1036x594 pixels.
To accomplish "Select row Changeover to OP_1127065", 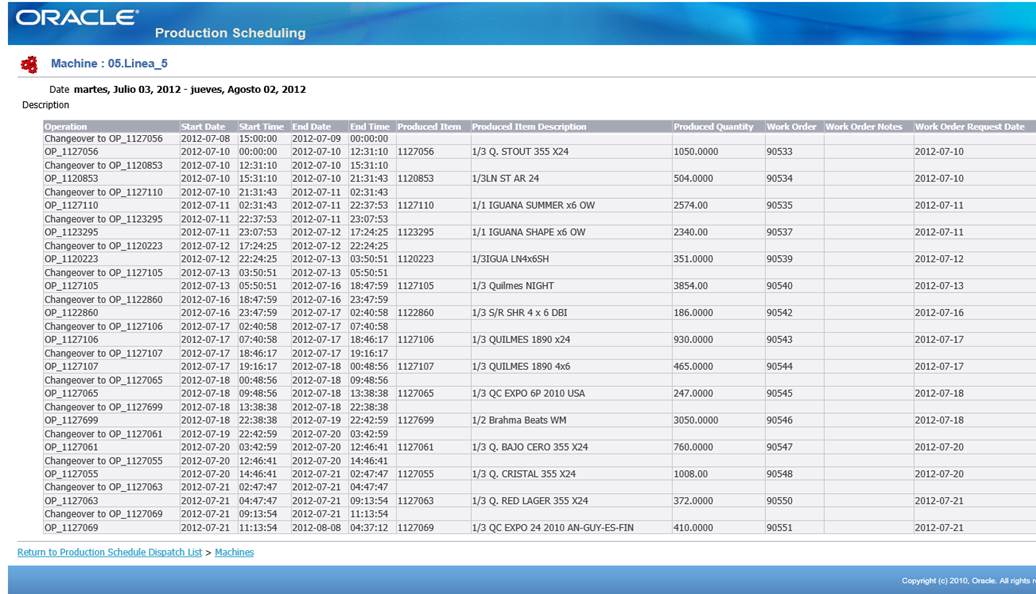I will (x=539, y=381).
